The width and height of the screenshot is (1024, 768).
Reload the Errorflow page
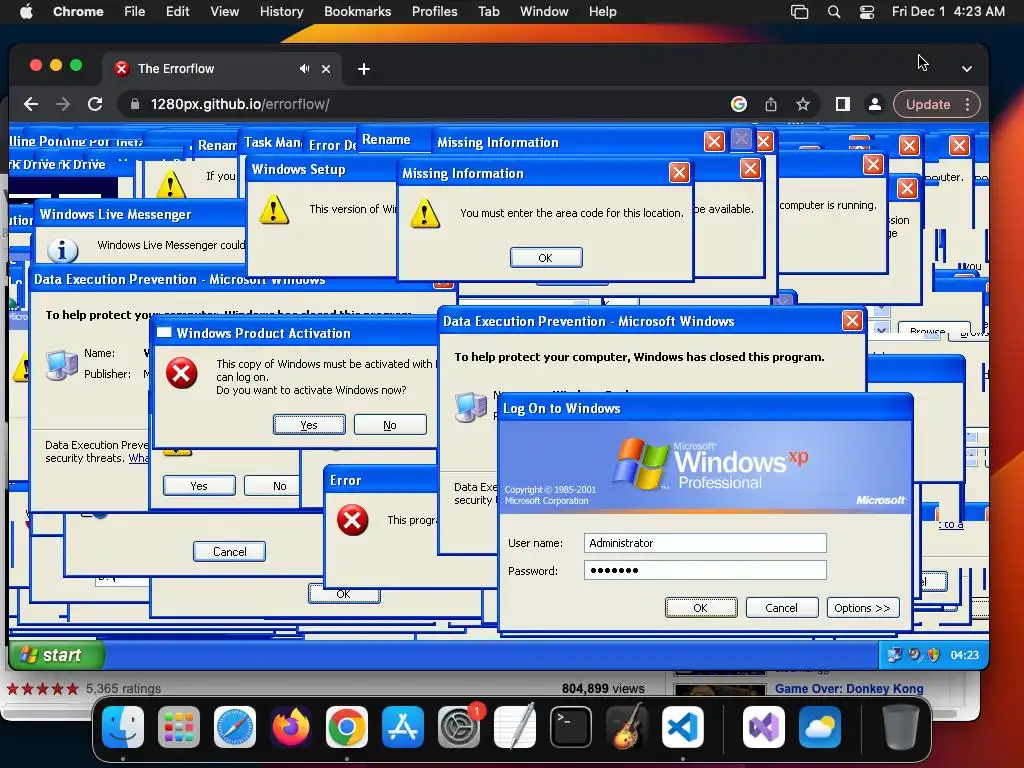pos(95,104)
